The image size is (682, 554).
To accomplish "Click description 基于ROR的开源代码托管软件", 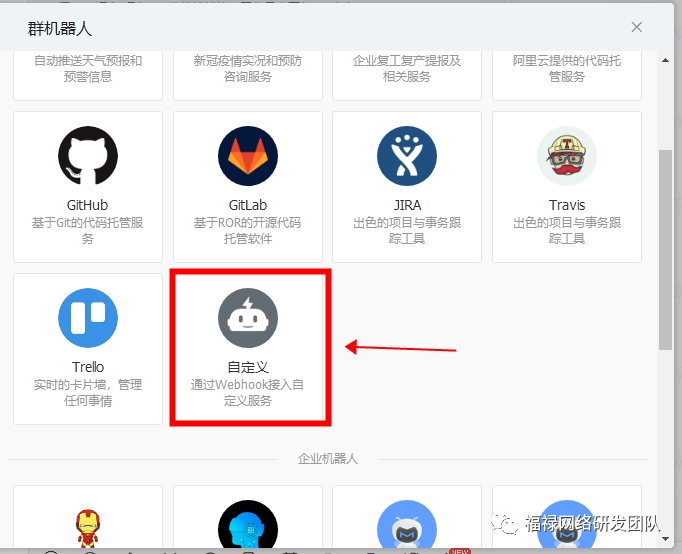I will [x=248, y=230].
